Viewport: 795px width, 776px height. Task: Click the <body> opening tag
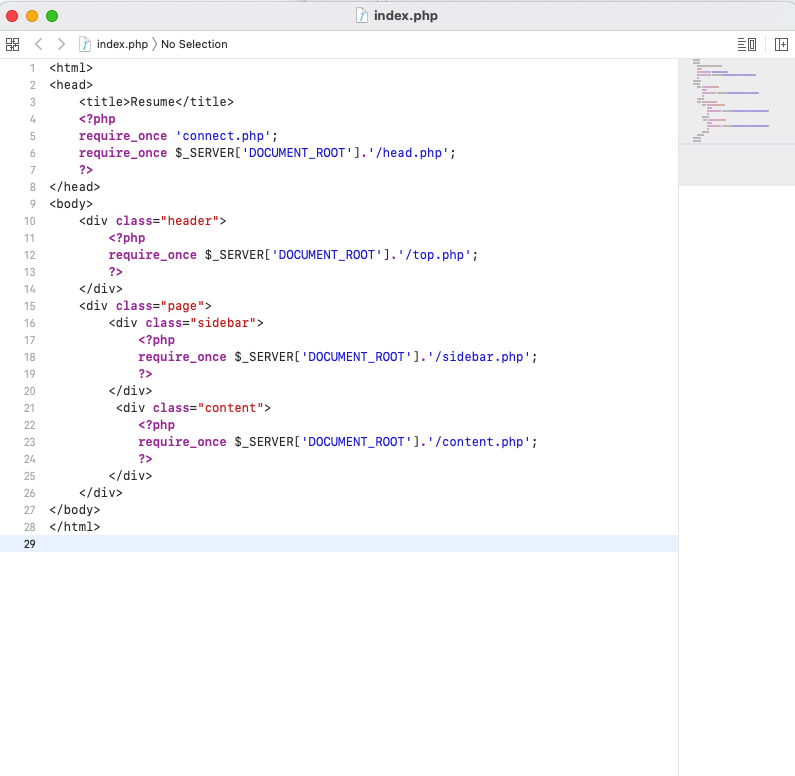click(x=71, y=204)
